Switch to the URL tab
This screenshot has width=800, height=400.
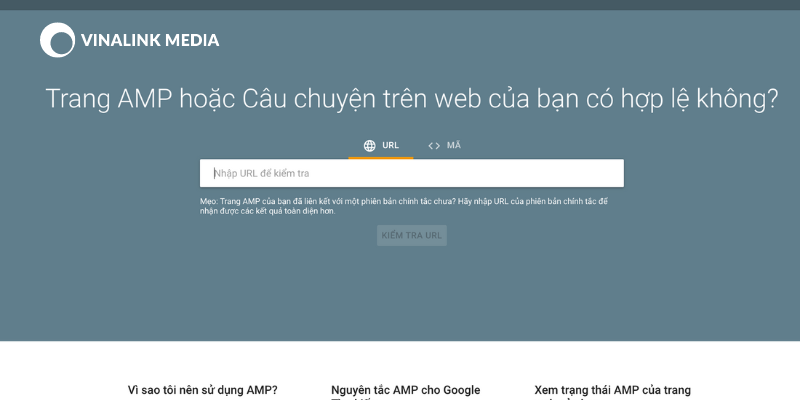click(x=381, y=146)
